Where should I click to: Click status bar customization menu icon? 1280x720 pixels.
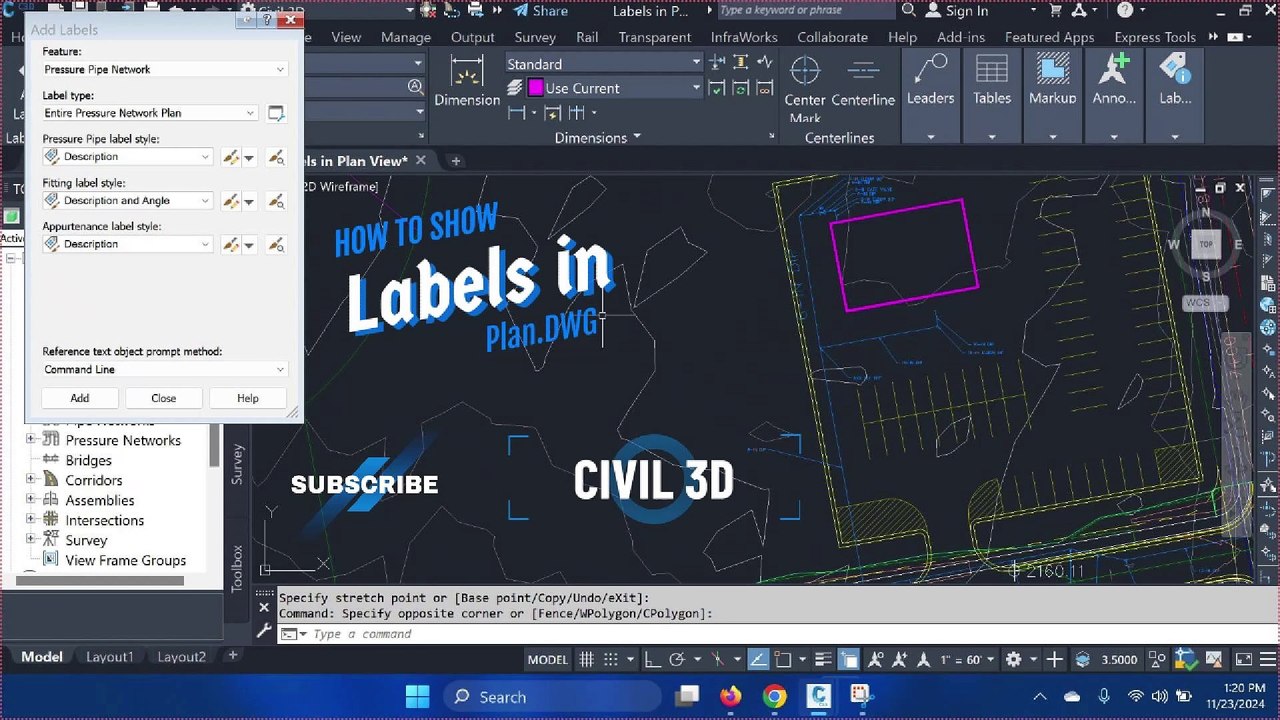[1267, 659]
